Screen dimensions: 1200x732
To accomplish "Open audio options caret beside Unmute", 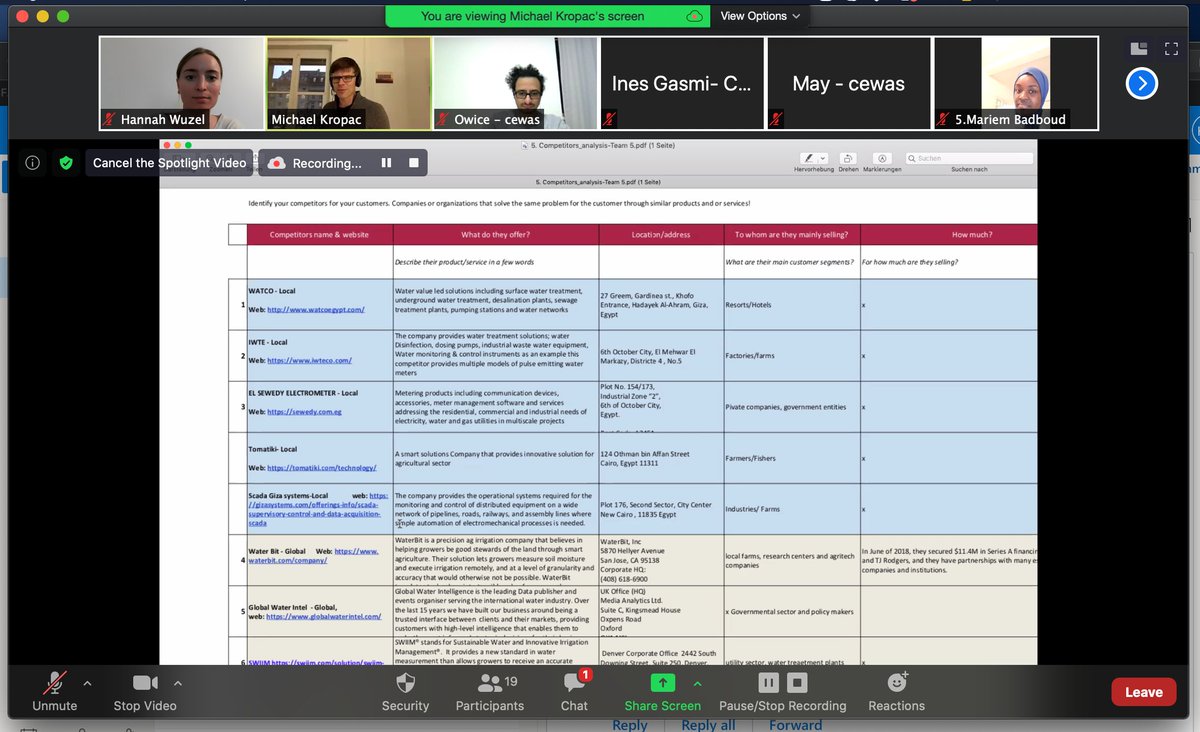I will point(87,684).
